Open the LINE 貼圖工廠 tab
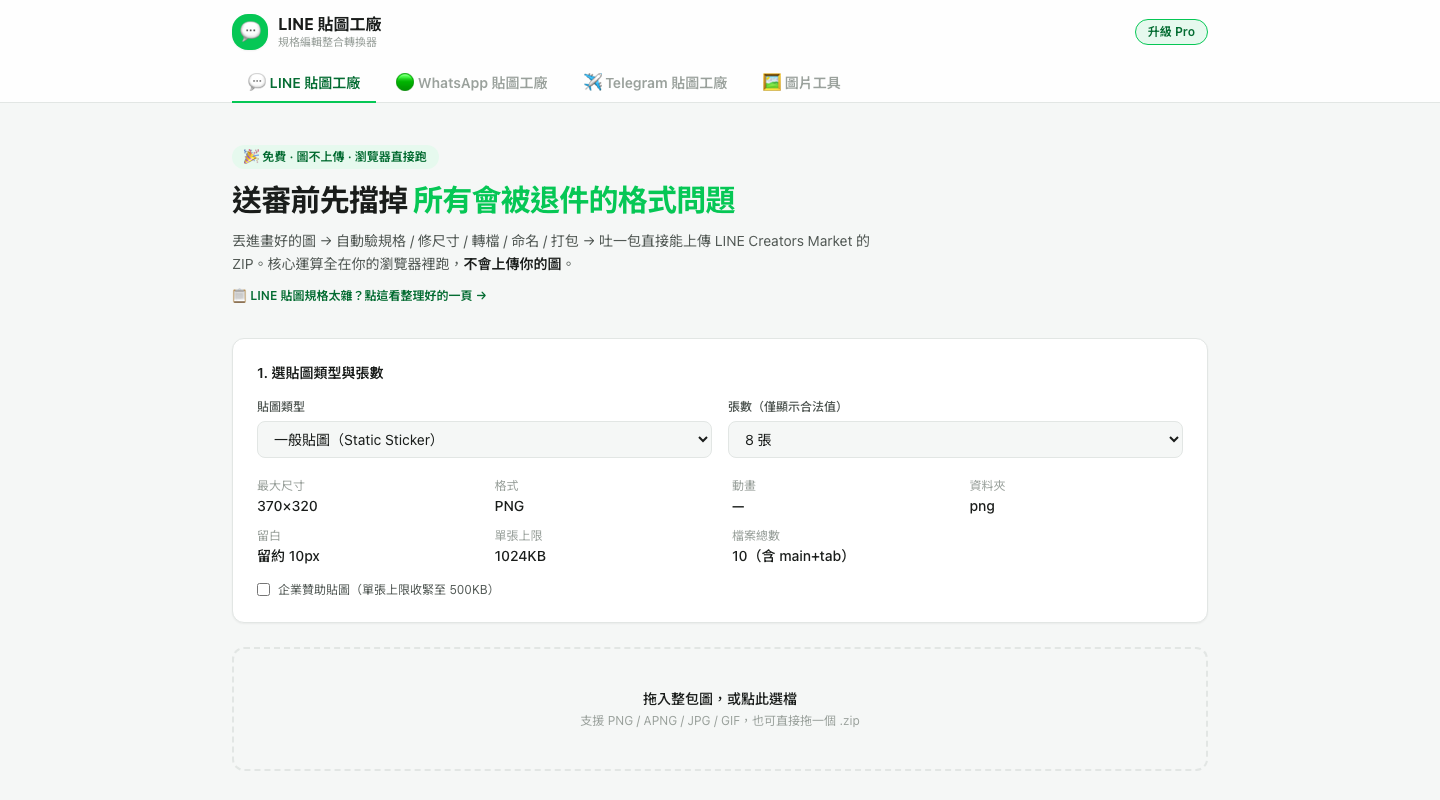1440x800 pixels. (x=304, y=83)
